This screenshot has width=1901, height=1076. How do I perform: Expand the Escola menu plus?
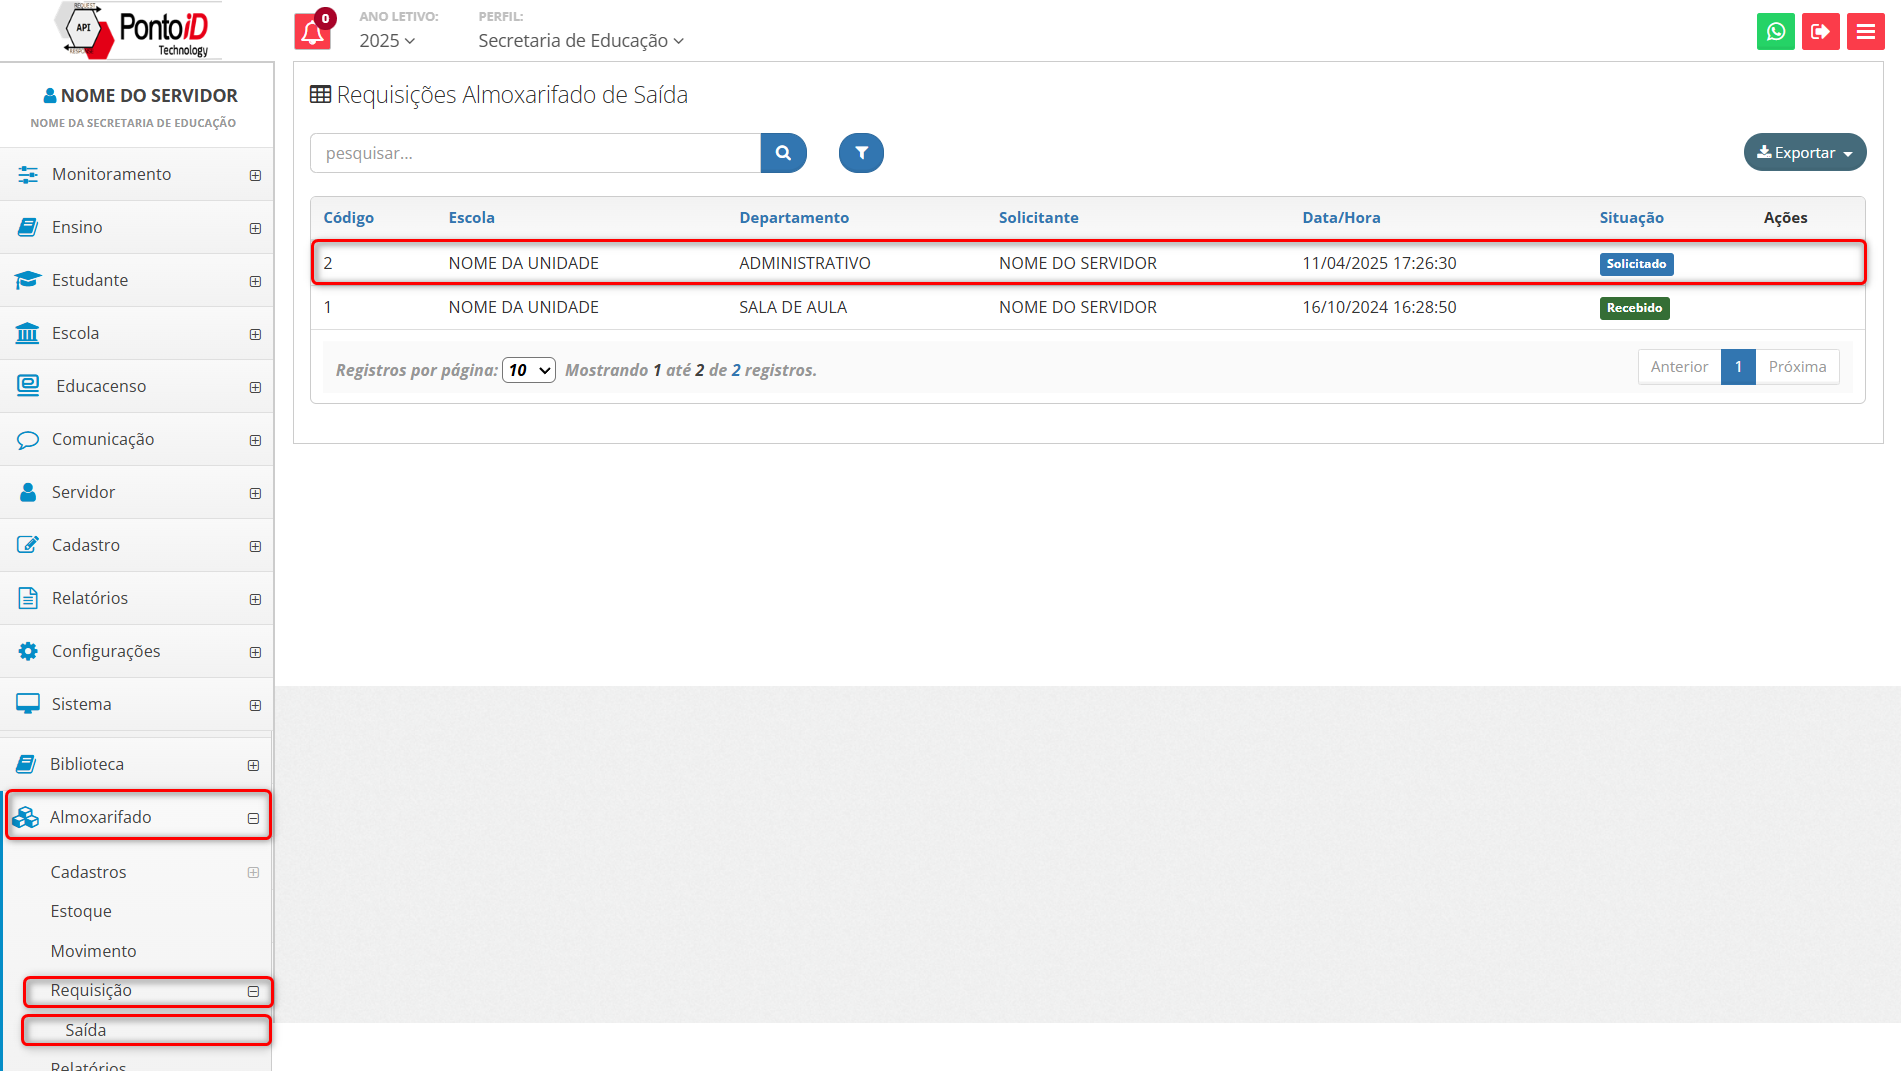255,334
